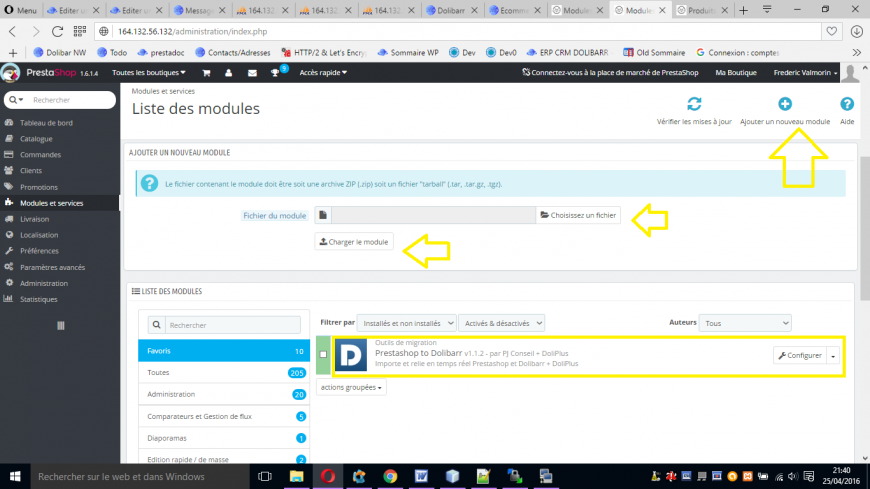This screenshot has width=870, height=489.
Task: Click Modules et services breadcrumb
Action: pos(163,91)
